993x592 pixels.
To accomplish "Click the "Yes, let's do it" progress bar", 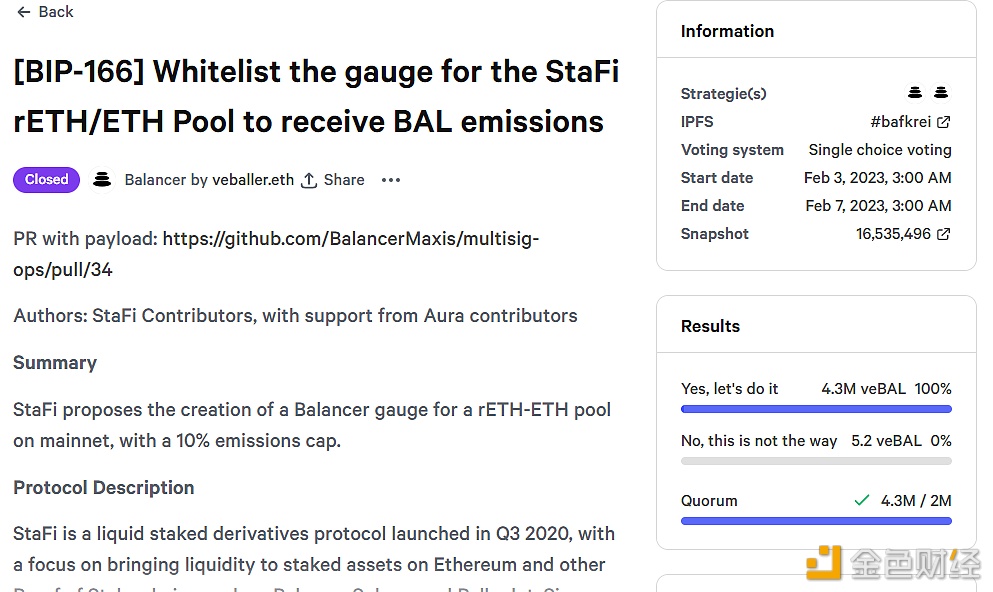I will 816,409.
